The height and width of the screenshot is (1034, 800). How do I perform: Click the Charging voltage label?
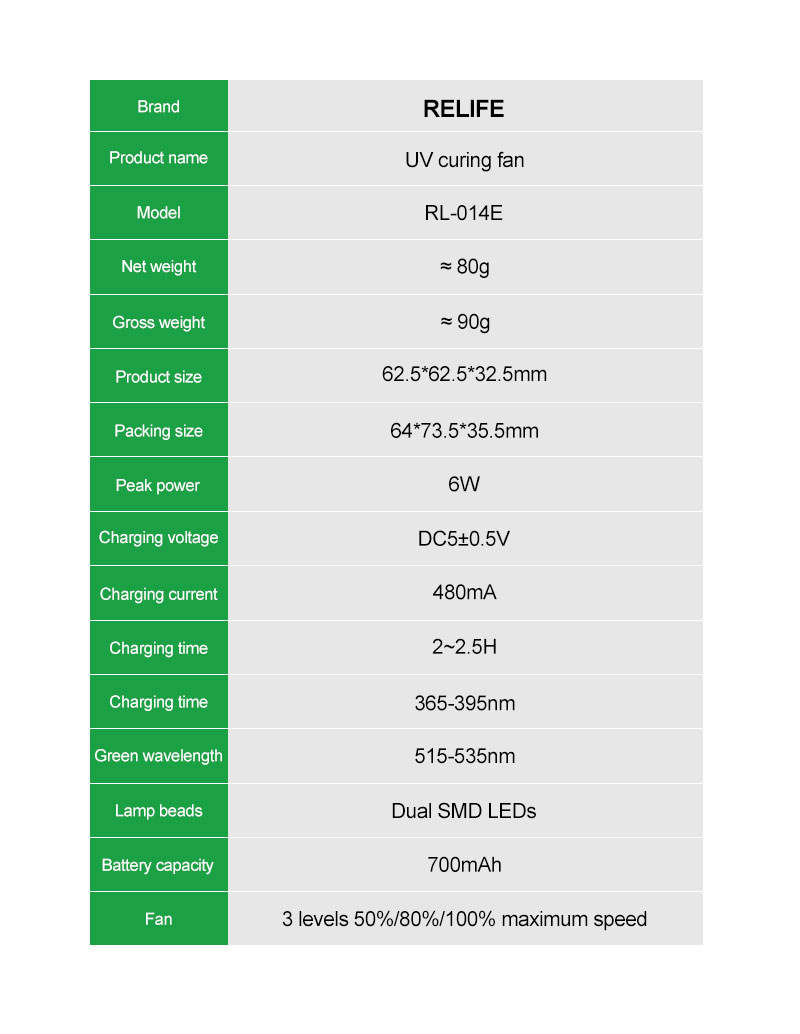tap(158, 538)
